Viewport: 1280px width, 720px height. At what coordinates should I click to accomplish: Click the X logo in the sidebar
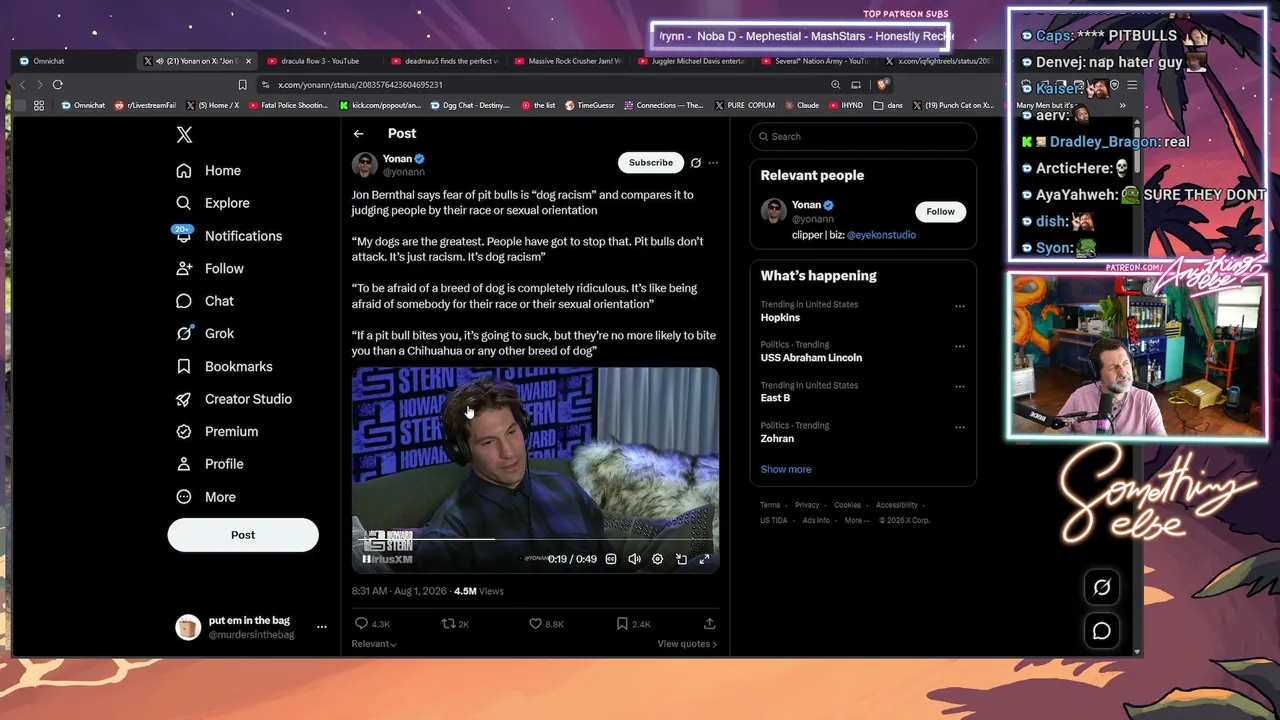pos(184,135)
